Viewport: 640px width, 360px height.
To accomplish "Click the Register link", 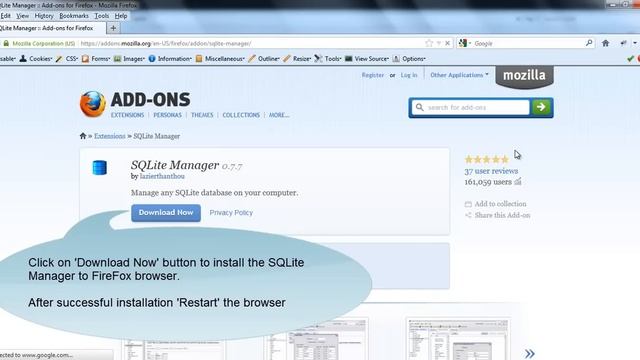I will pos(373,75).
